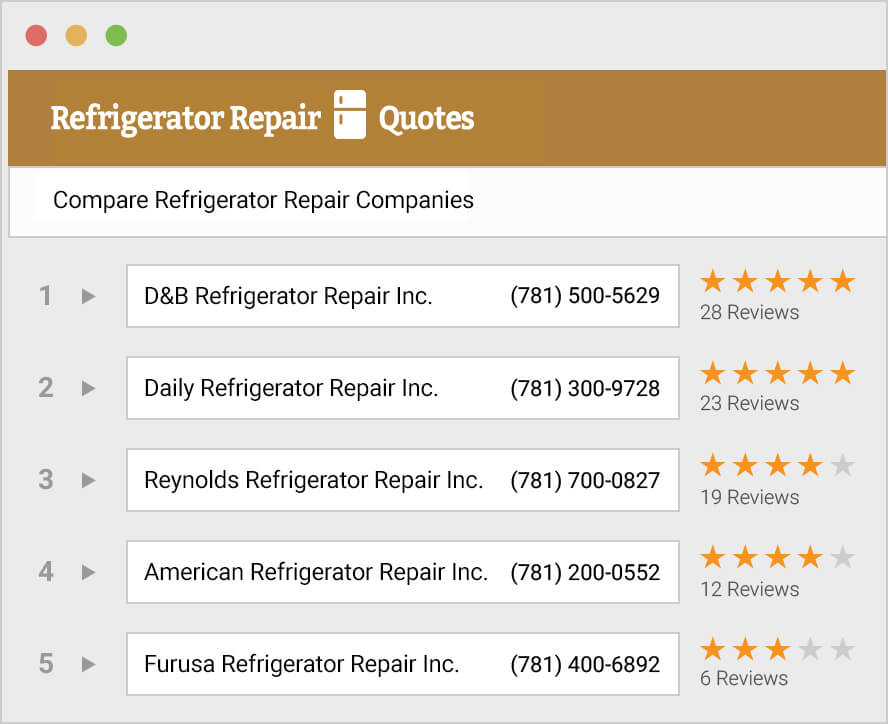Expand the listing for Reynolds Refrigerator Repair Inc.

87,480
